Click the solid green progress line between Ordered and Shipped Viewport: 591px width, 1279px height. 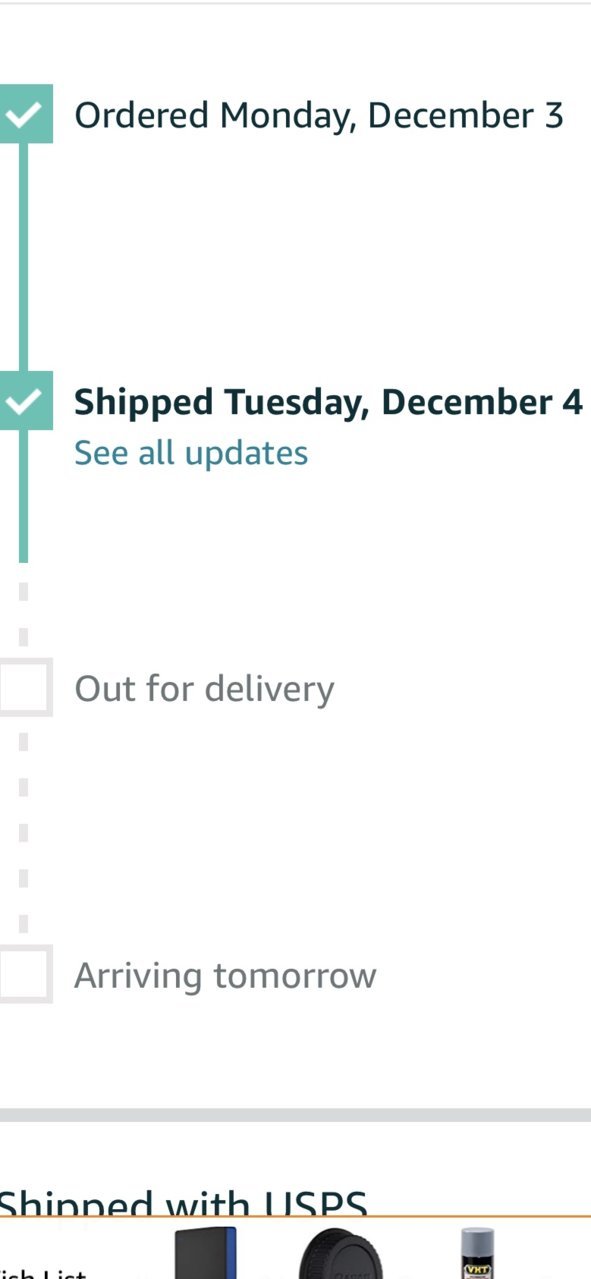point(24,259)
